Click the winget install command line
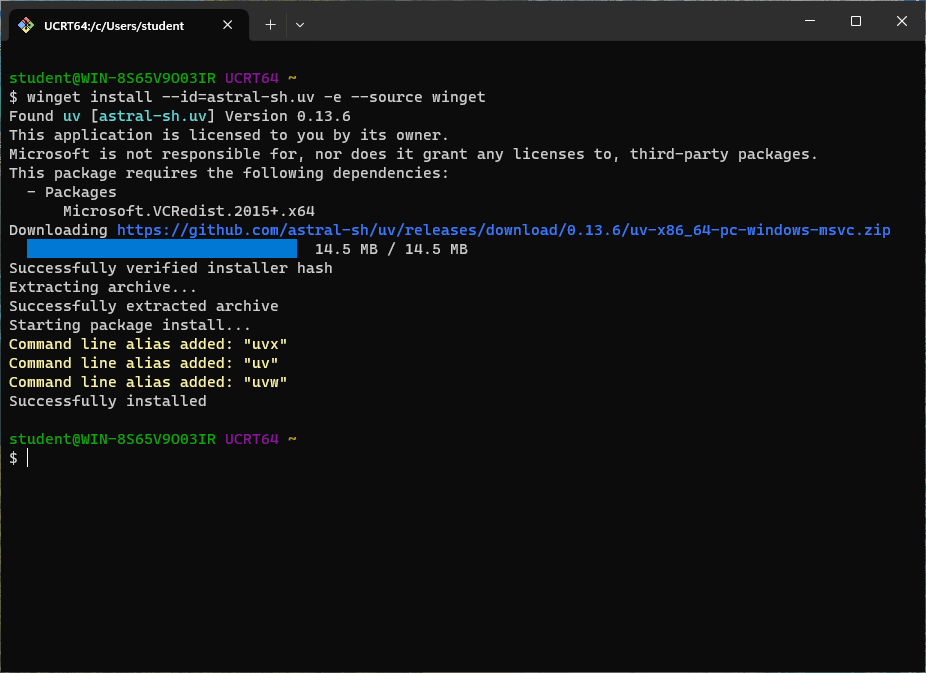The height and width of the screenshot is (673, 926). [247, 97]
